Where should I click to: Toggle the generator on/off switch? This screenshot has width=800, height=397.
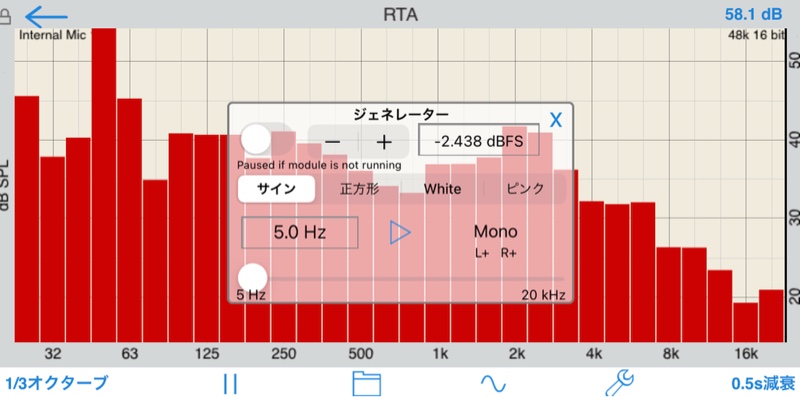(x=266, y=139)
